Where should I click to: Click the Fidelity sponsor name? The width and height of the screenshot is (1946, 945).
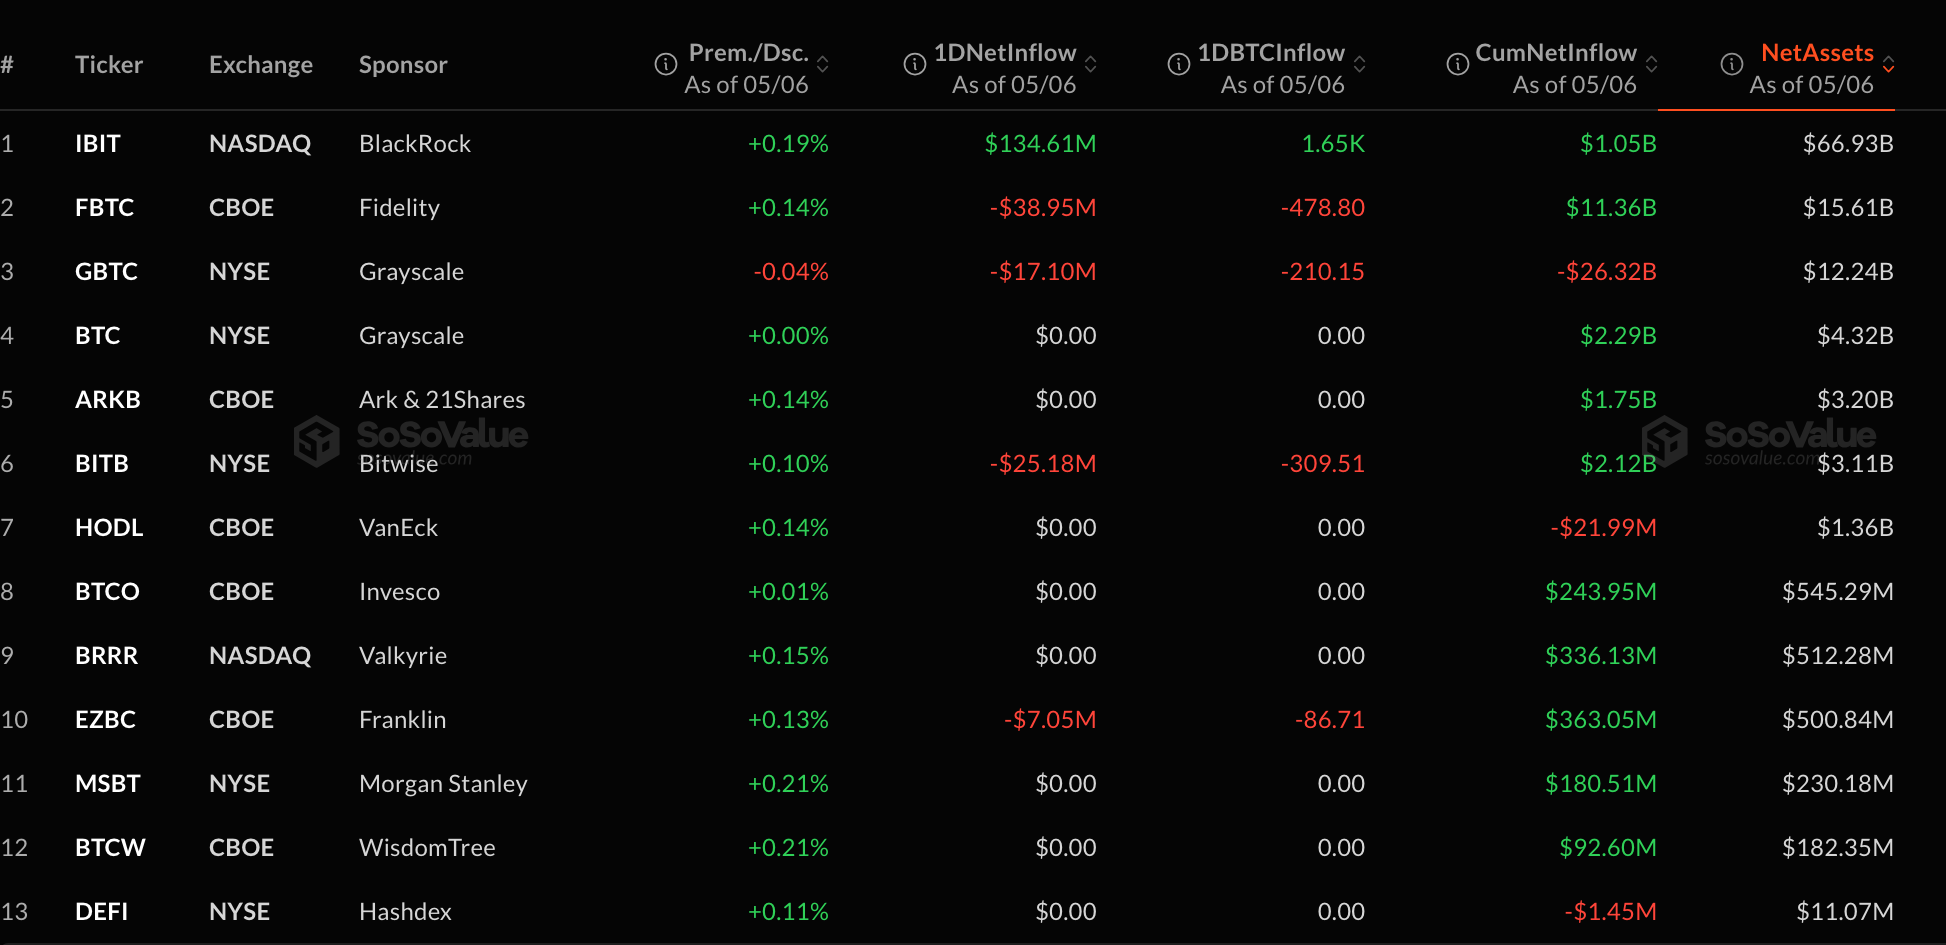point(399,208)
